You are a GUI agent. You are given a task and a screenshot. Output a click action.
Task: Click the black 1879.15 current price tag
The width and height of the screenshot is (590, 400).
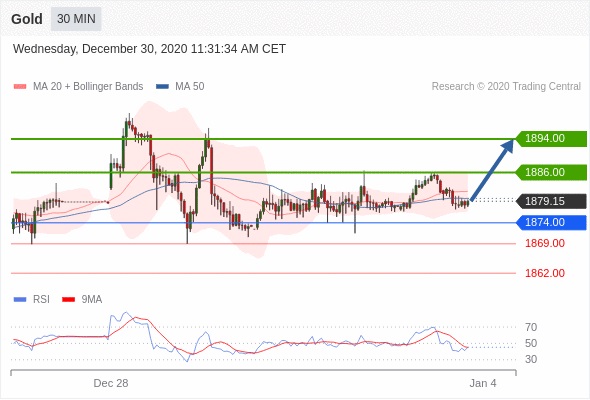551,201
